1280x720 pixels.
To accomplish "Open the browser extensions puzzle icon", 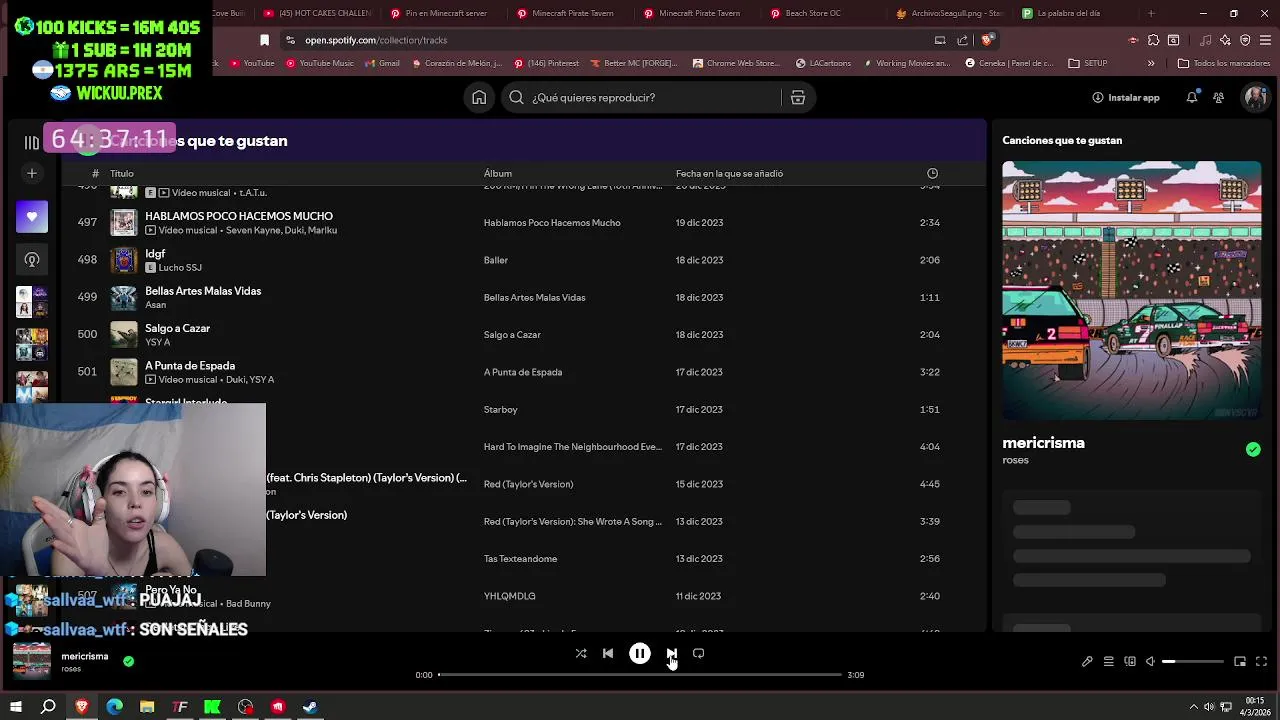I will [1153, 40].
